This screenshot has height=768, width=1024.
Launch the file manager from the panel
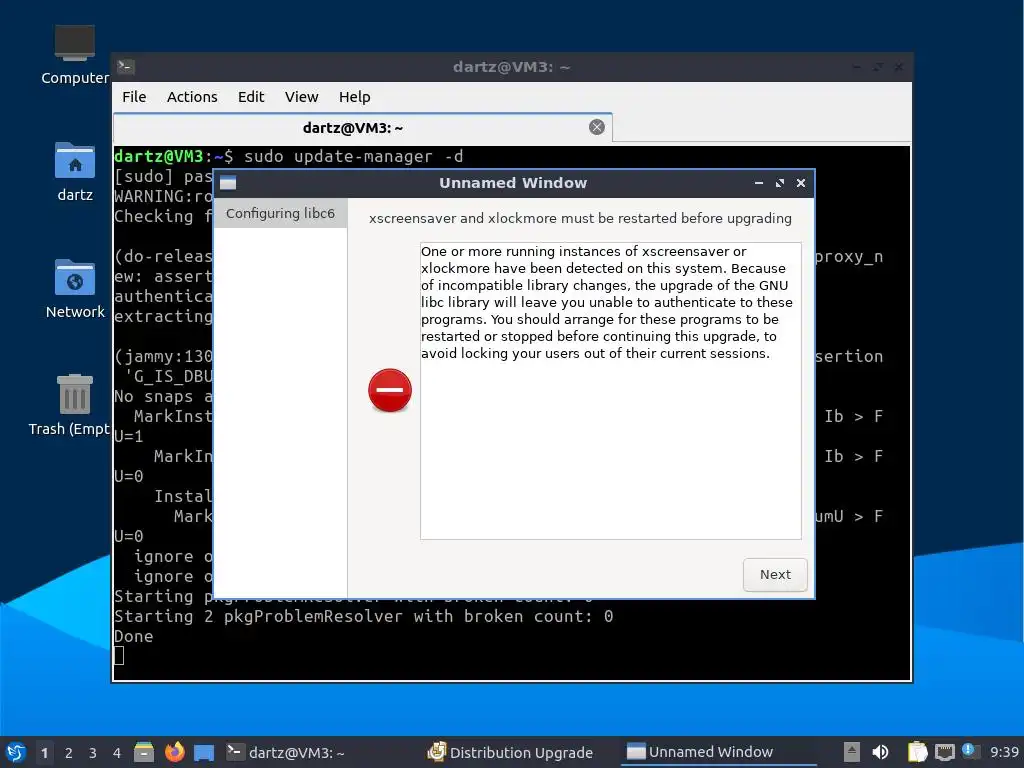pos(144,752)
